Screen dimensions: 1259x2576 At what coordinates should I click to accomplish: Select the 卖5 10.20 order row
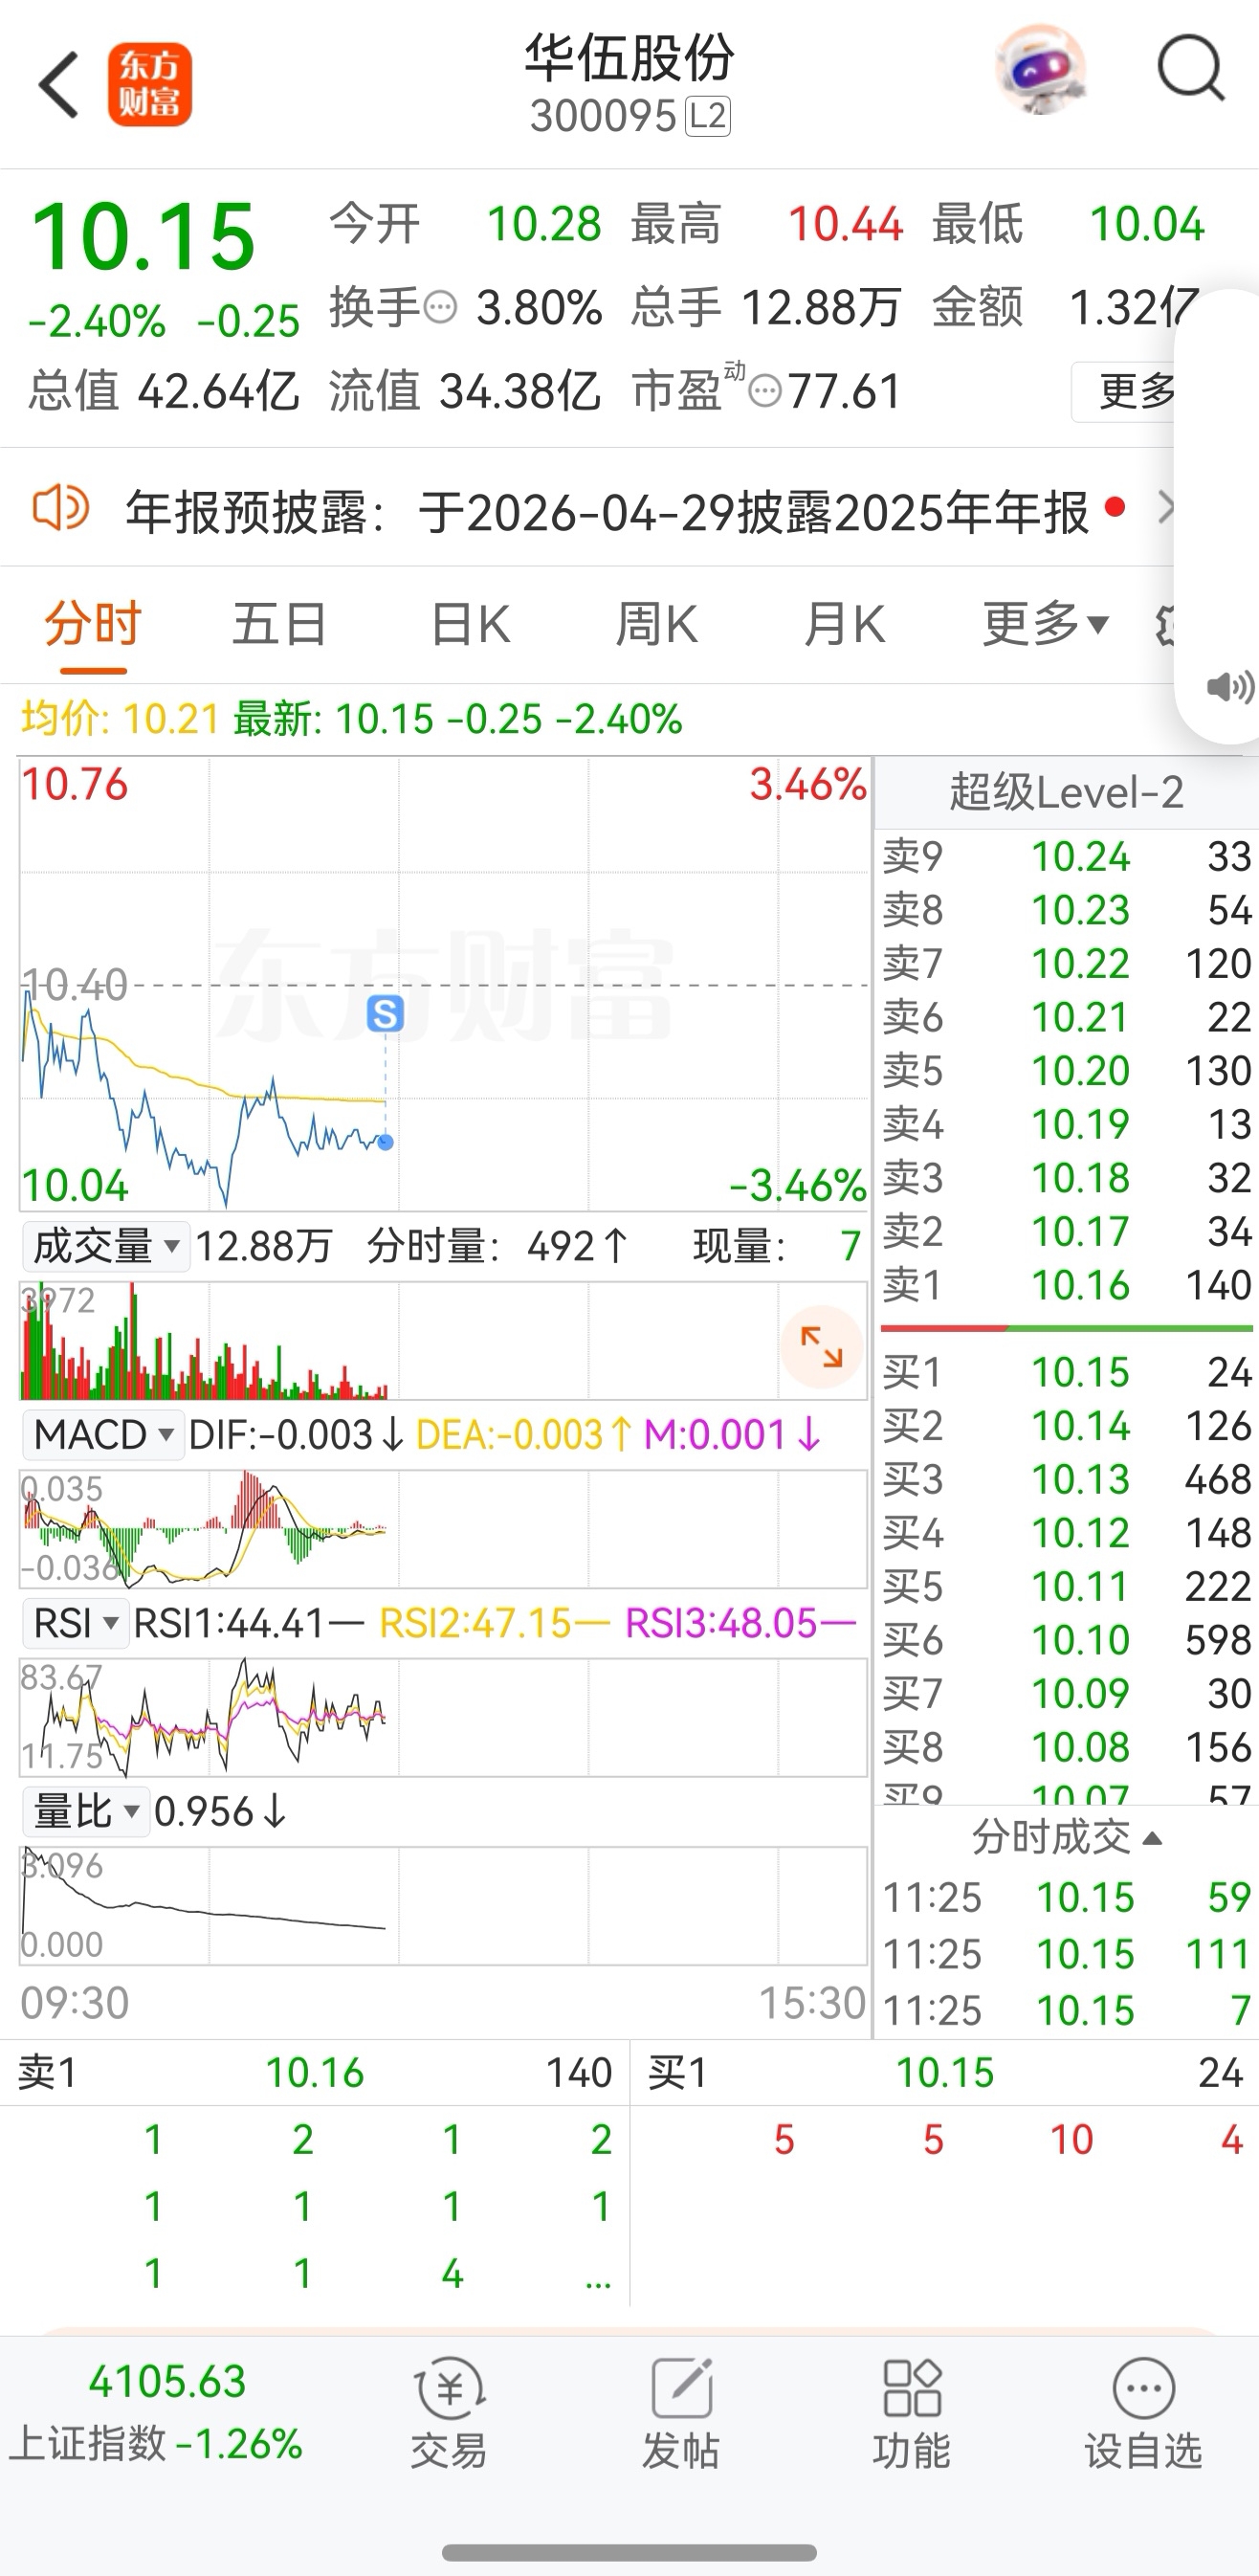(x=1066, y=1071)
